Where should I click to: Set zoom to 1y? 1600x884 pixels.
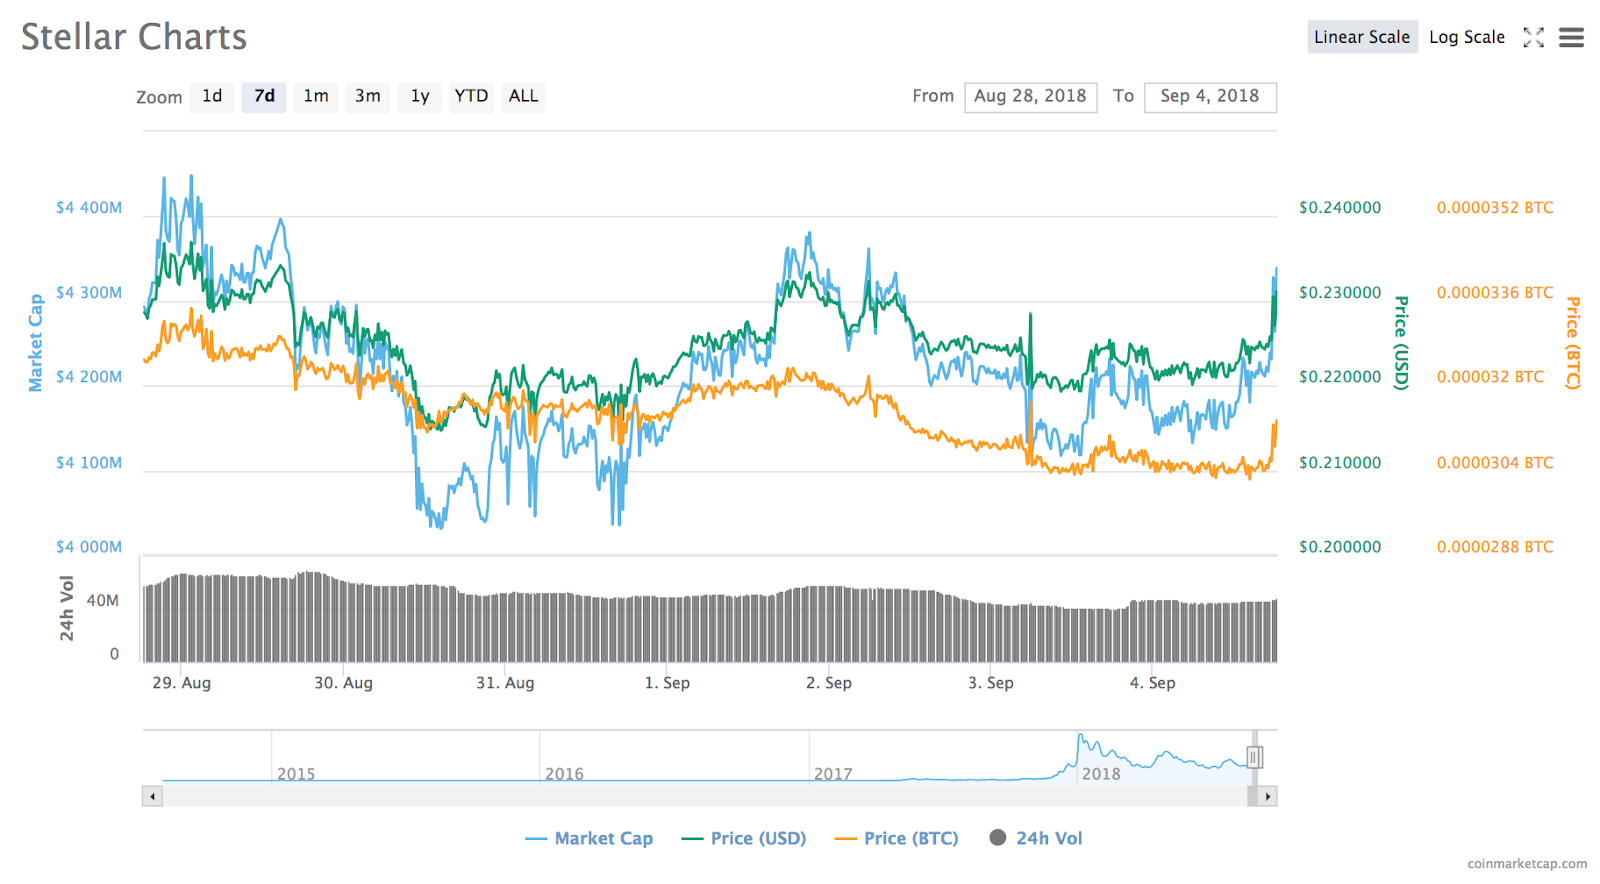point(420,96)
